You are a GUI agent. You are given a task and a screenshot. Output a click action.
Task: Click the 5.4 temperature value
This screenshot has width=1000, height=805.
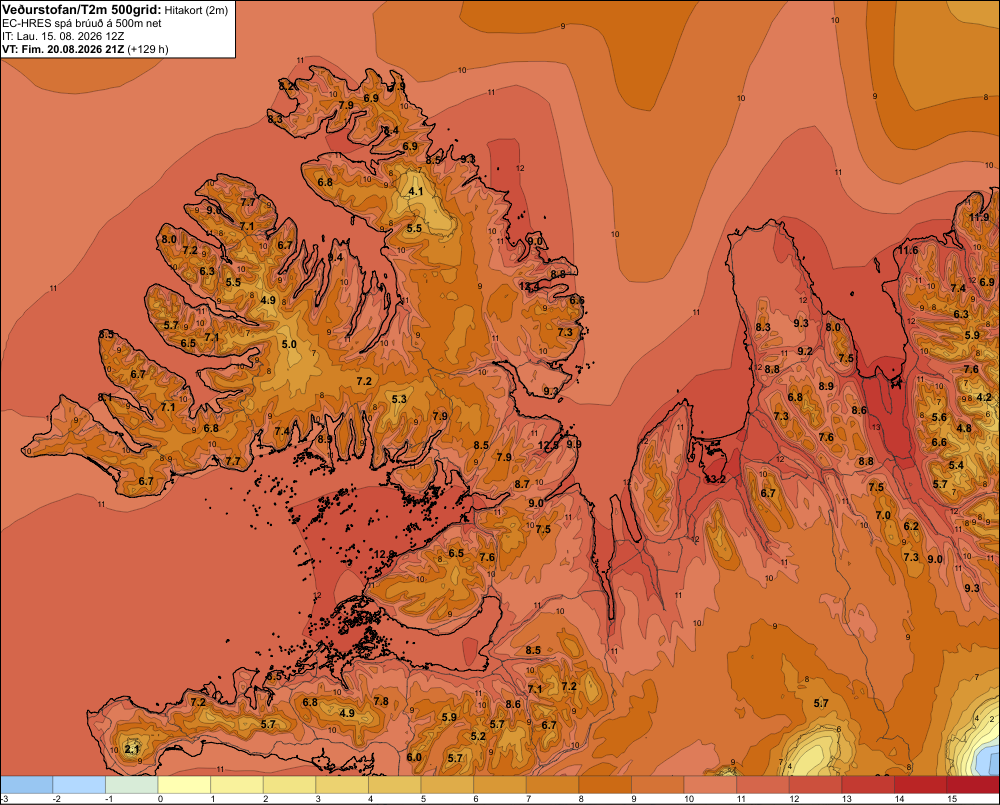[x=956, y=466]
